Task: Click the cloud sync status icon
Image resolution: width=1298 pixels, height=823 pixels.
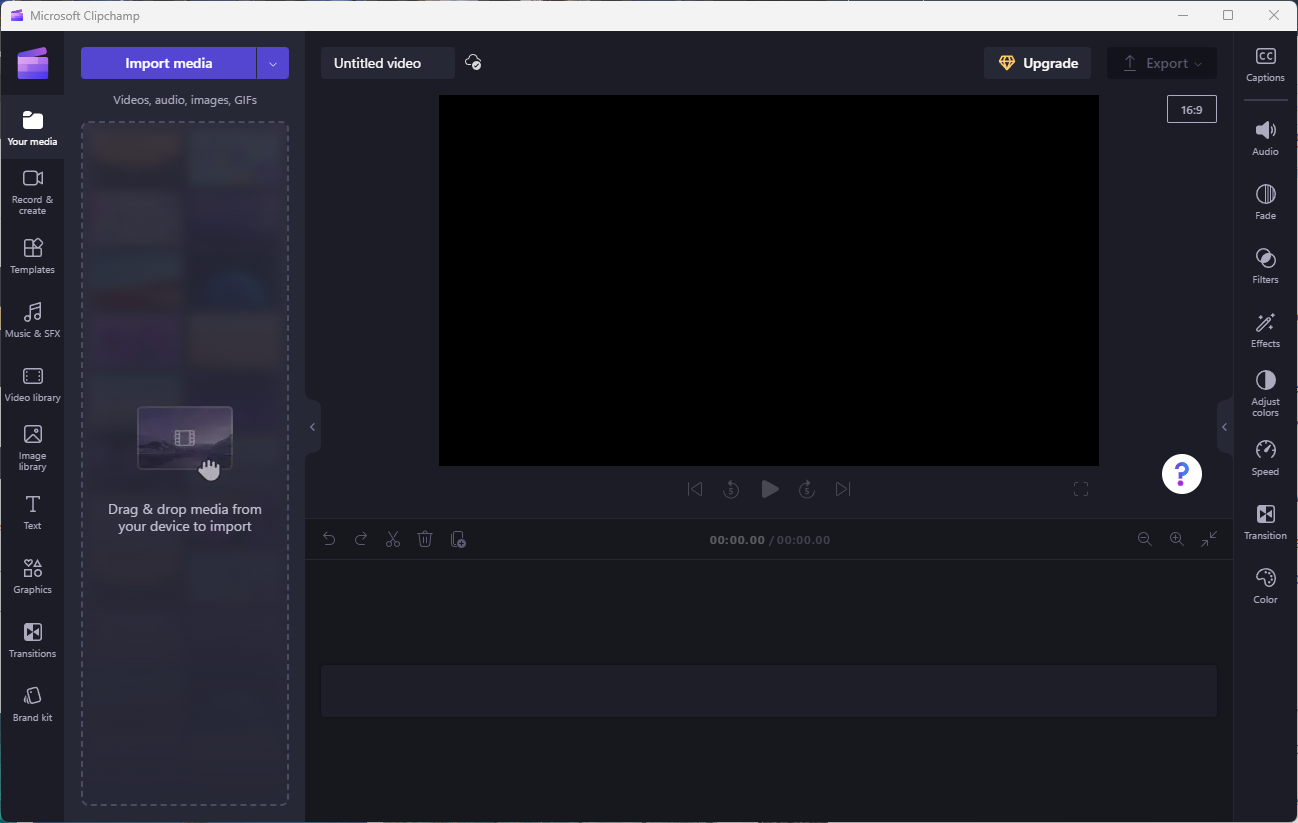Action: click(x=474, y=63)
